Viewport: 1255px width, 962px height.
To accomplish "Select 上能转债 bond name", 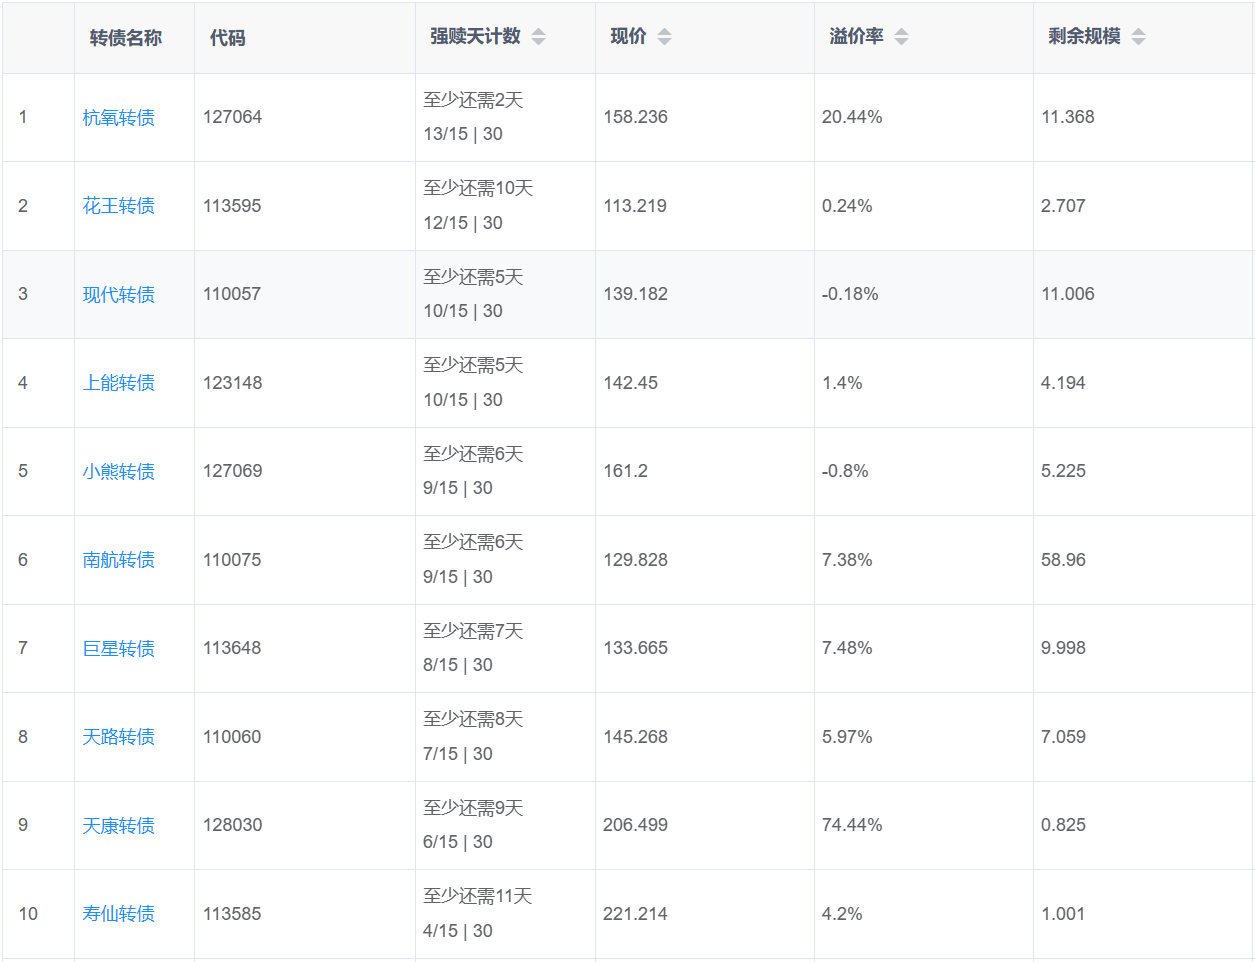I will pos(118,383).
